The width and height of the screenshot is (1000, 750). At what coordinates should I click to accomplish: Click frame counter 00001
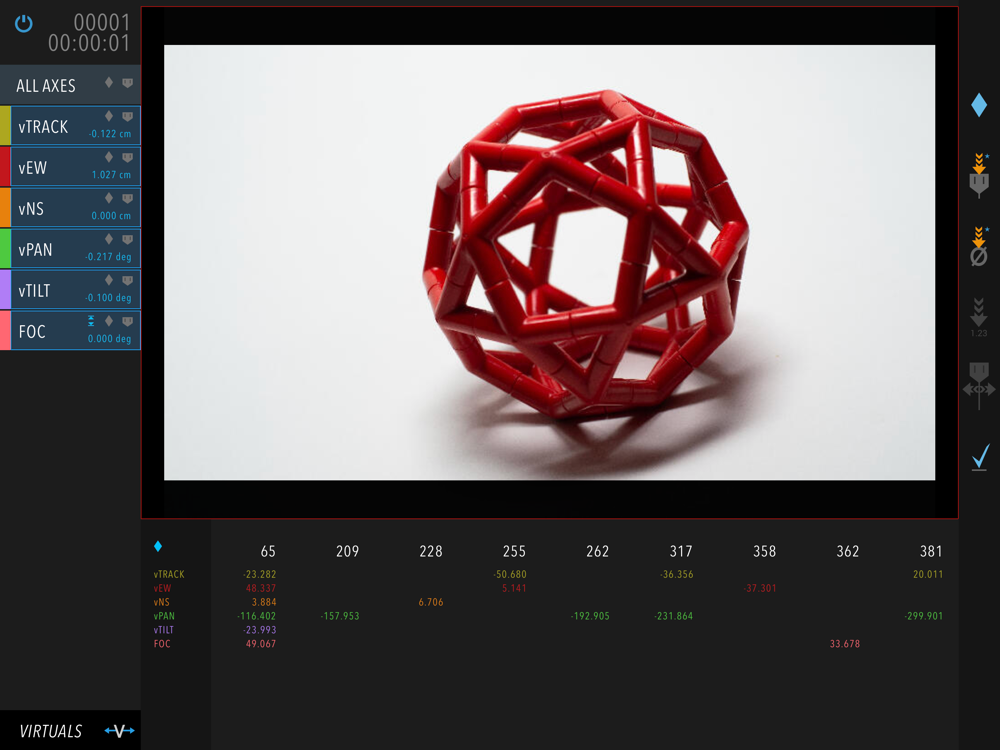point(102,23)
